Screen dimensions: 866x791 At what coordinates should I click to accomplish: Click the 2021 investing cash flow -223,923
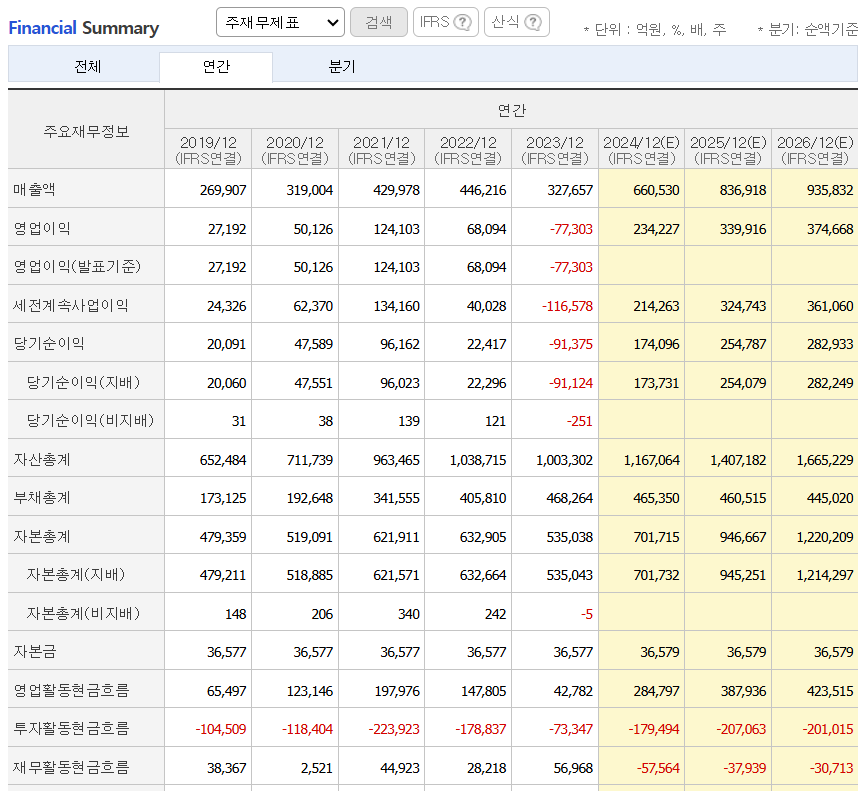pos(394,729)
